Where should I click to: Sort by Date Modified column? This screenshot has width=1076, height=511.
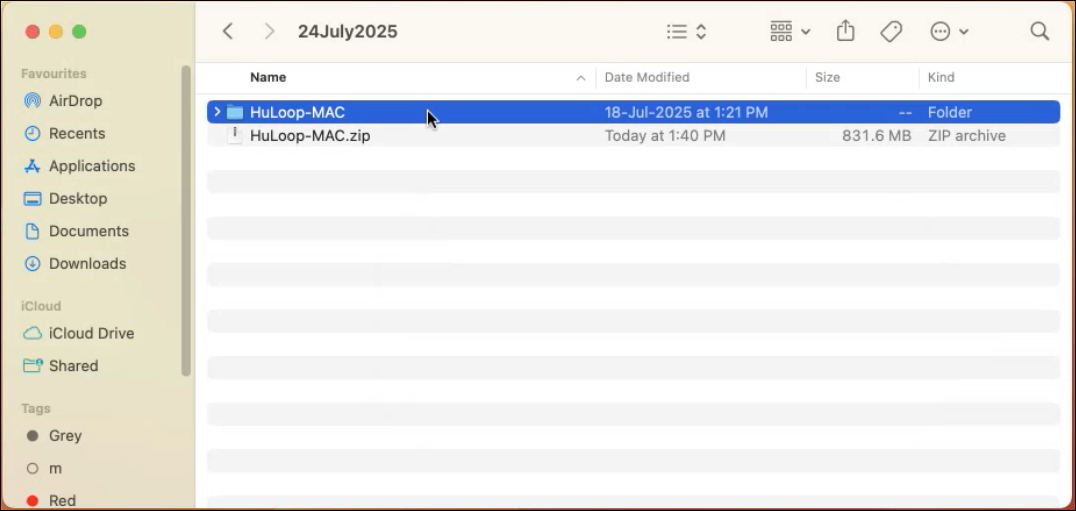(647, 77)
